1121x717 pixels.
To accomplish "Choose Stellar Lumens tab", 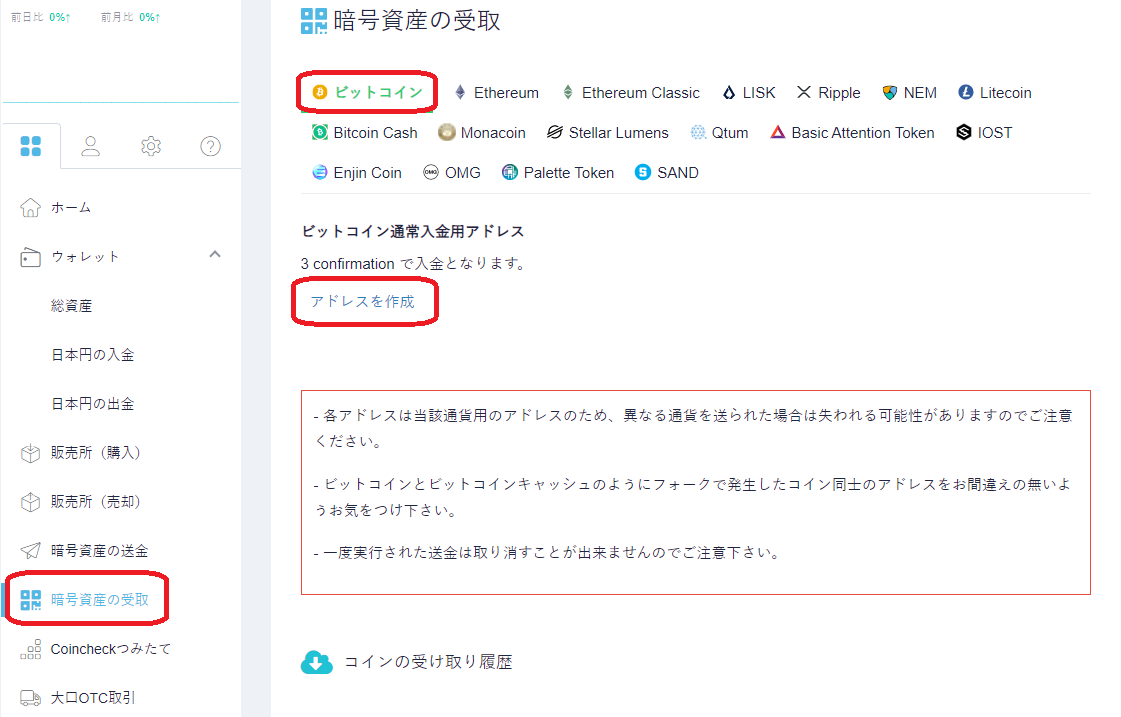I will [608, 133].
